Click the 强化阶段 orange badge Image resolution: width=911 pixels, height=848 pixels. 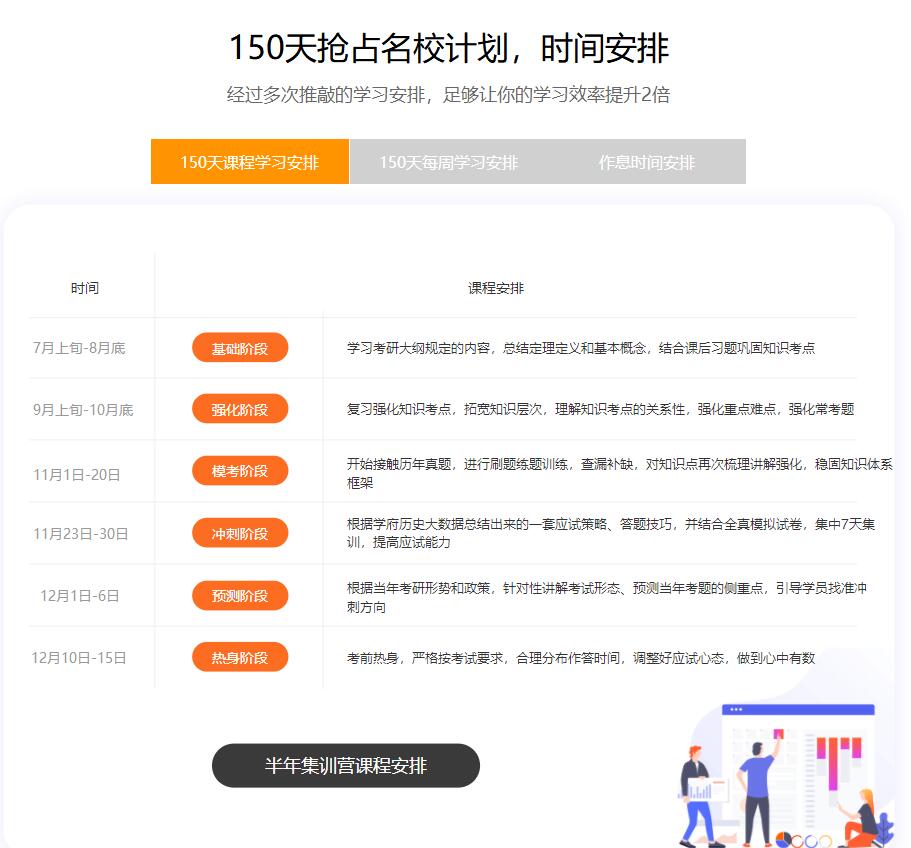240,409
